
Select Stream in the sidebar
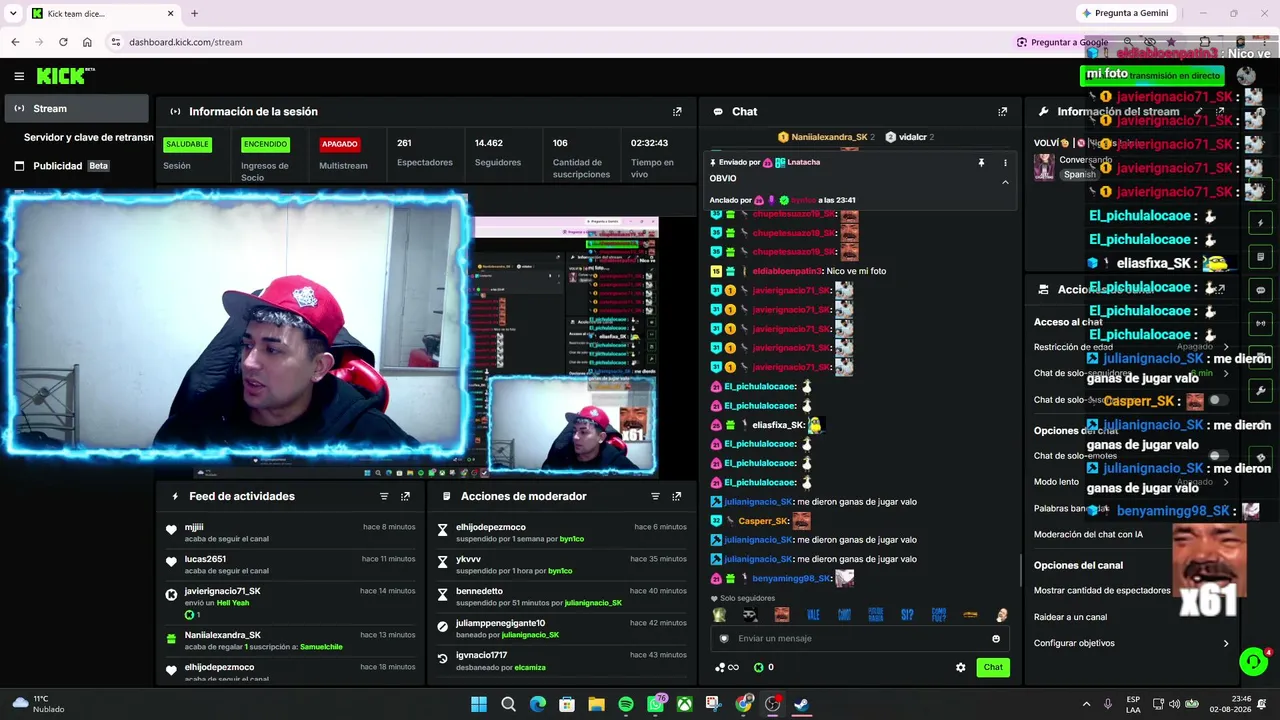click(78, 109)
